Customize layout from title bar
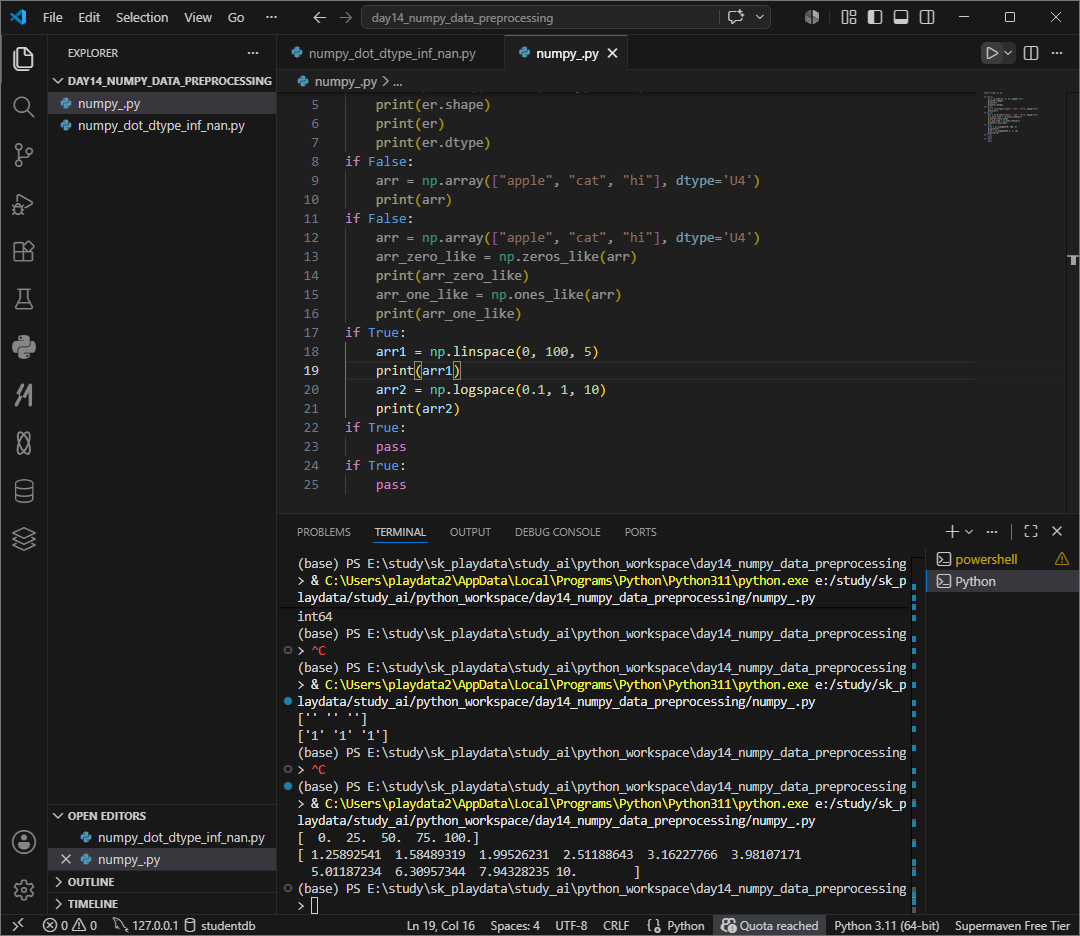 point(849,17)
